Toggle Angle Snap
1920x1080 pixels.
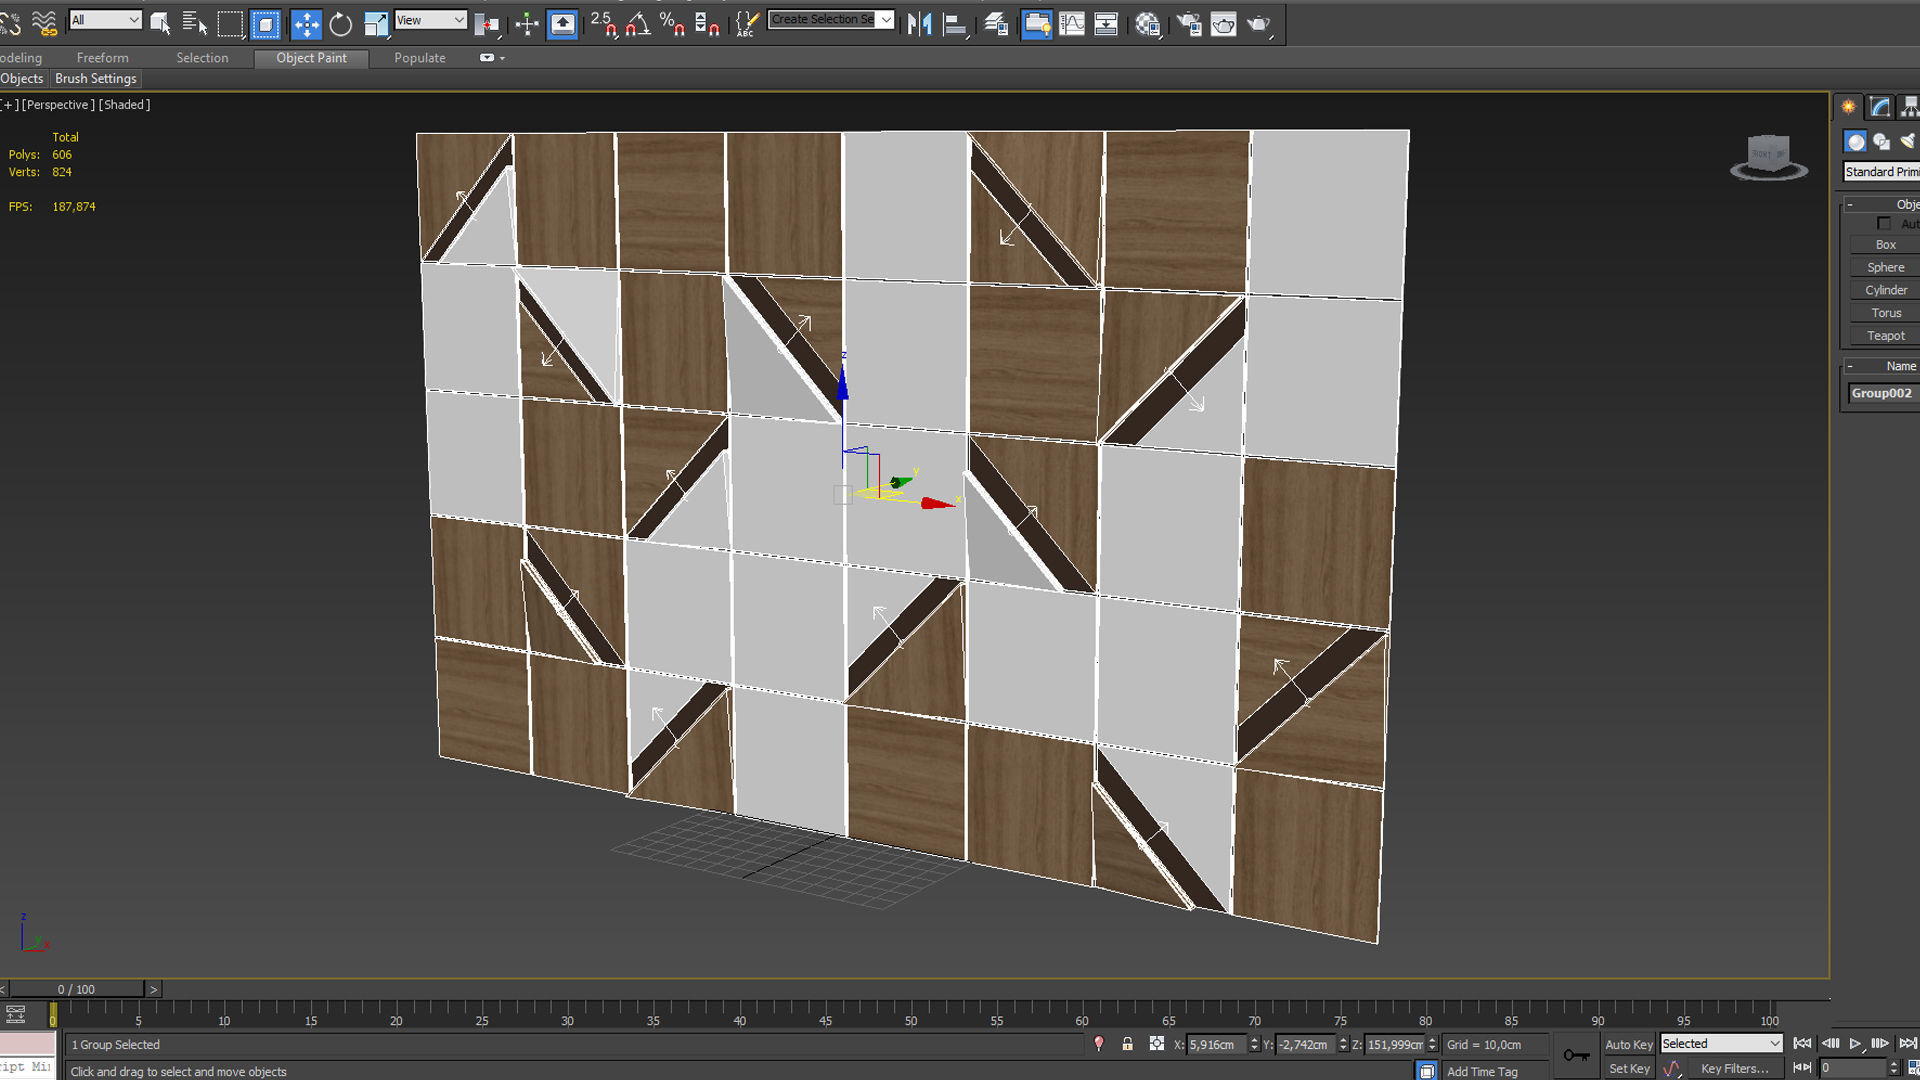(638, 23)
